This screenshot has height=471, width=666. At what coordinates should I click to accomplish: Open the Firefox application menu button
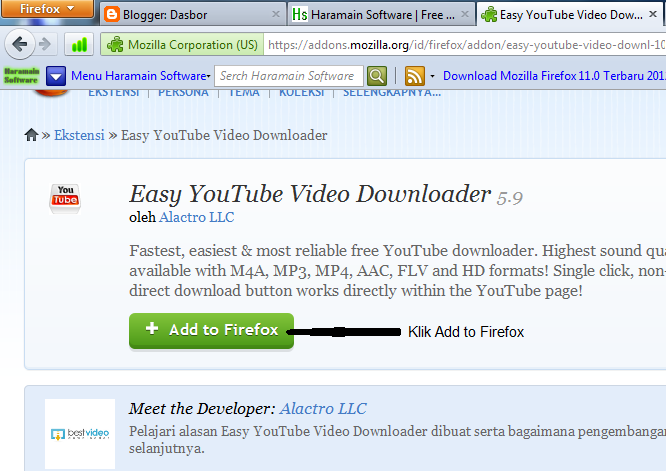(47, 8)
